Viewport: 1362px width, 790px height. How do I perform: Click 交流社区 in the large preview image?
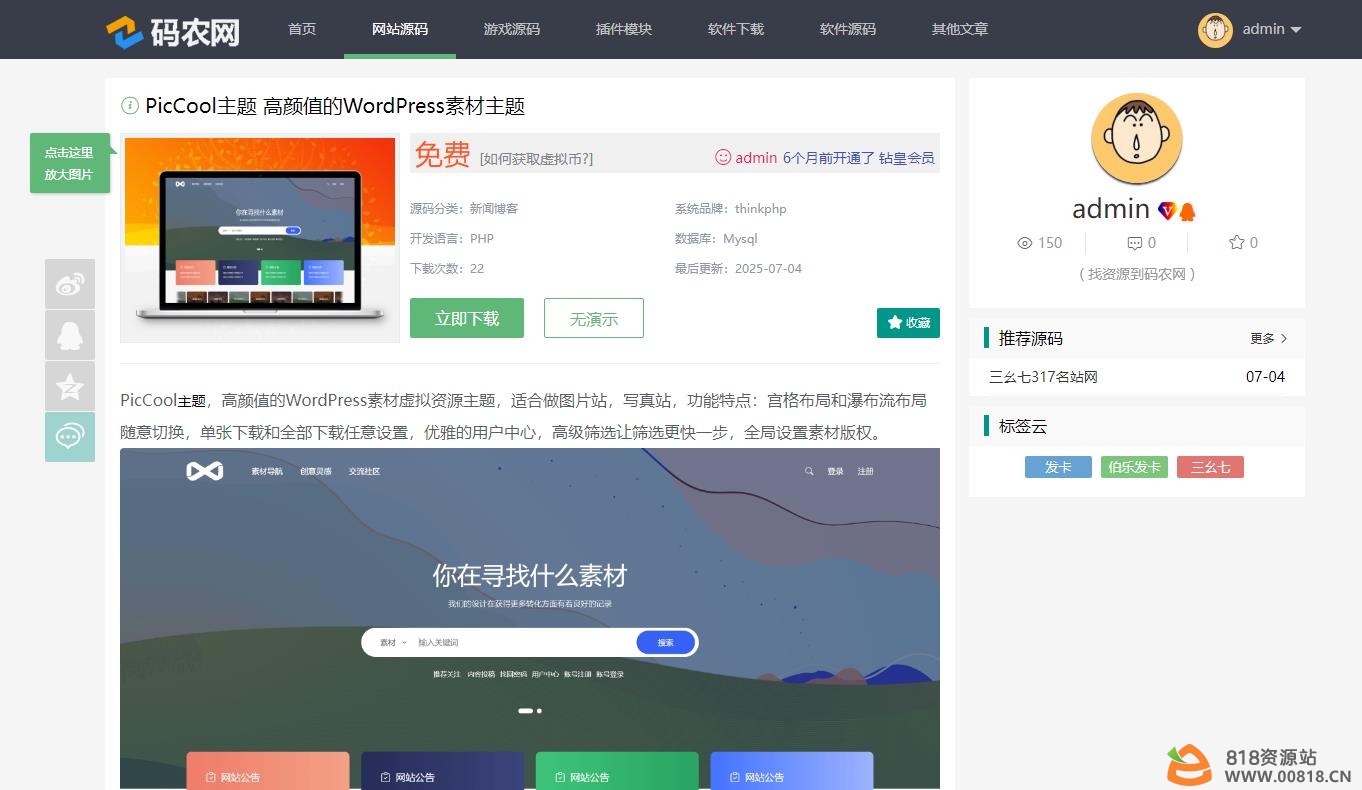364,471
